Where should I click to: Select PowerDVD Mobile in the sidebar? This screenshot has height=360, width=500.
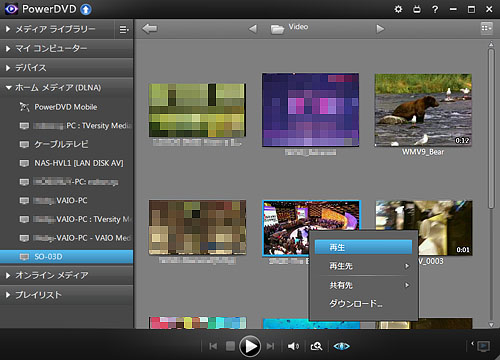tap(66, 107)
